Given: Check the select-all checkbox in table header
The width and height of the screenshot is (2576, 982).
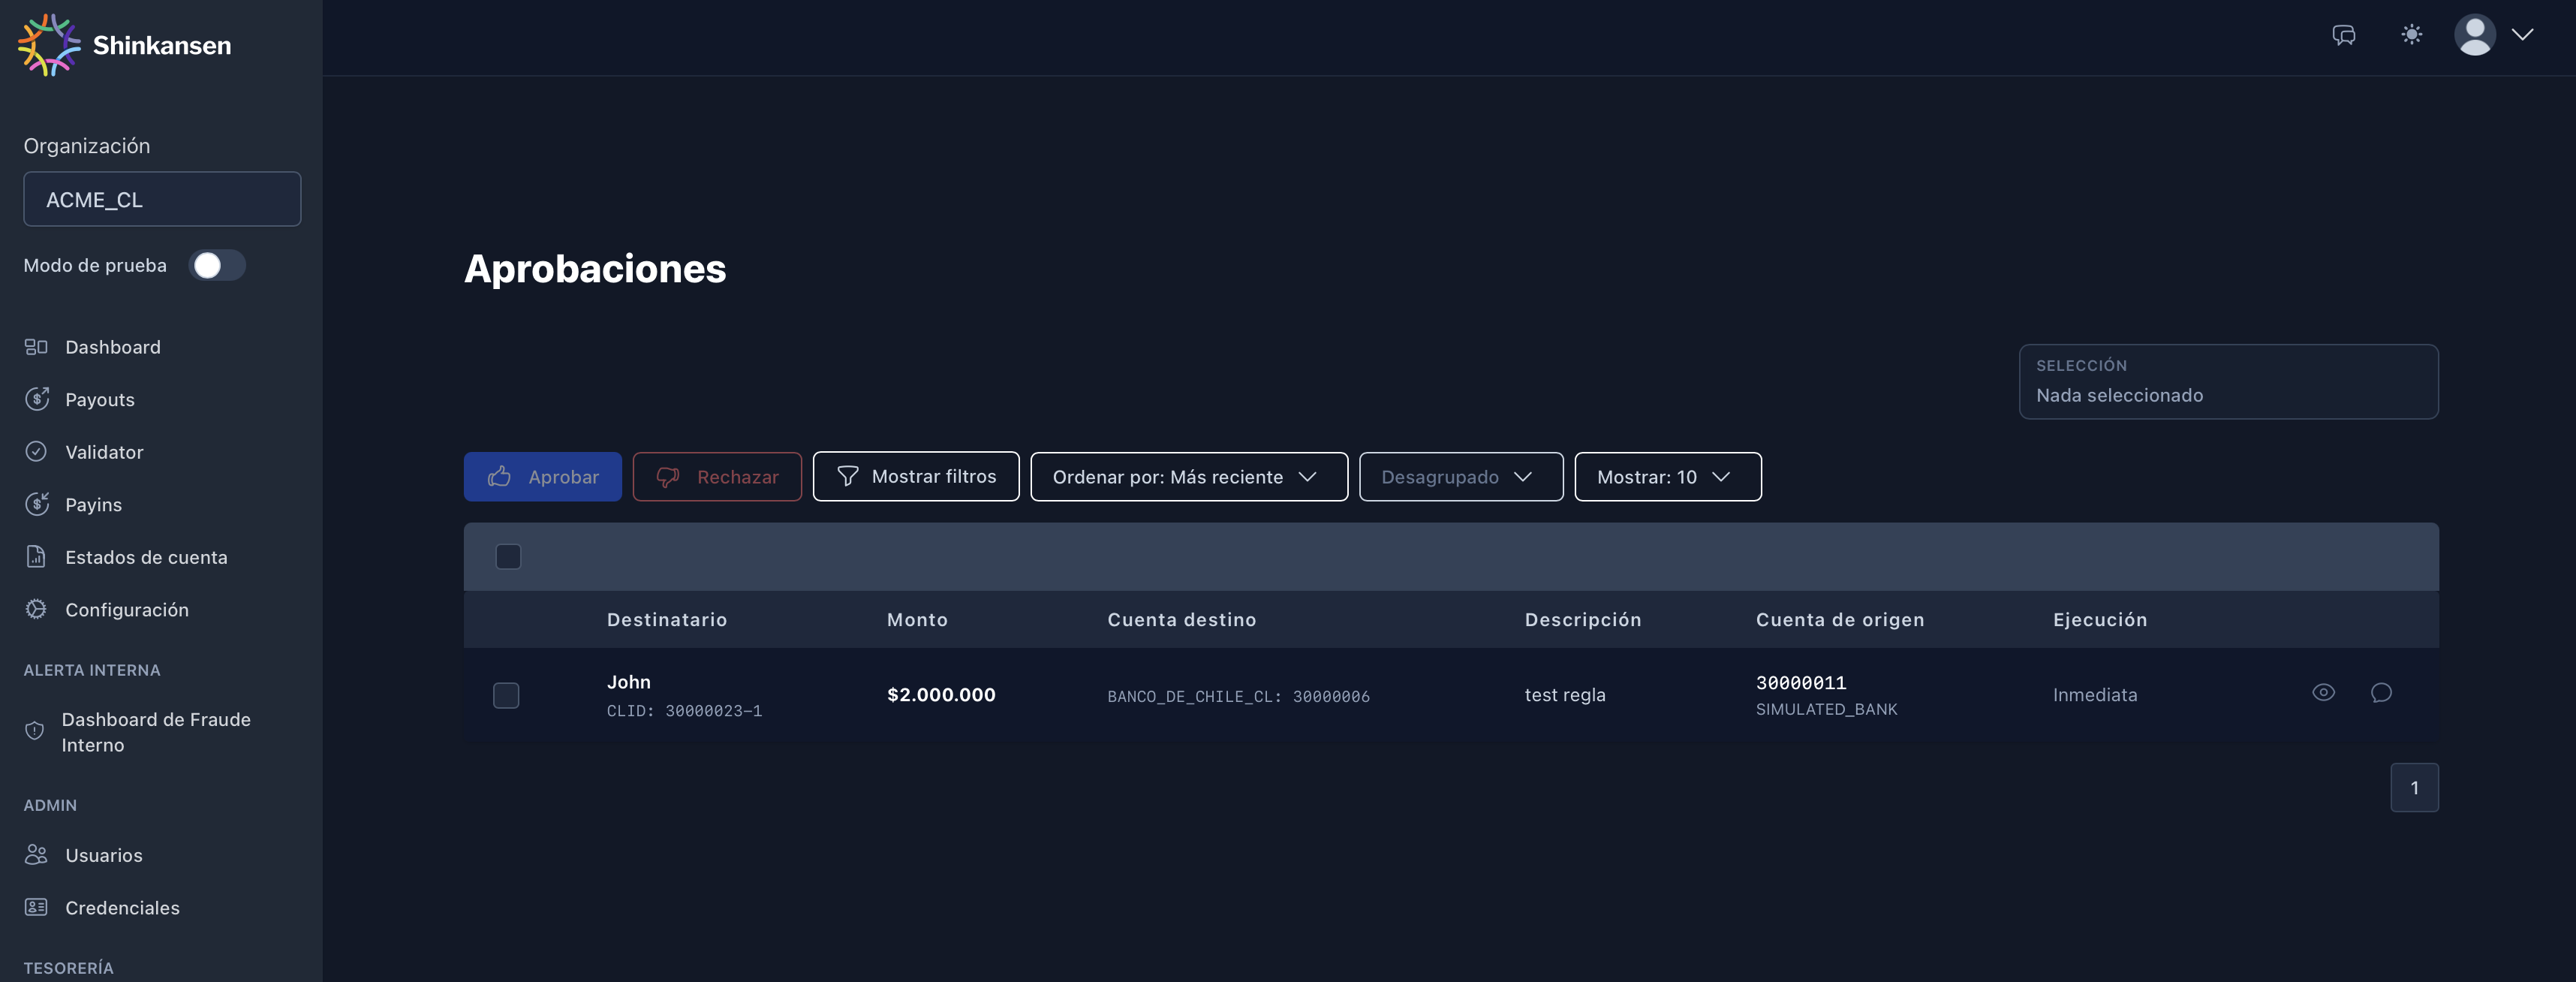Looking at the screenshot, I should coord(508,556).
